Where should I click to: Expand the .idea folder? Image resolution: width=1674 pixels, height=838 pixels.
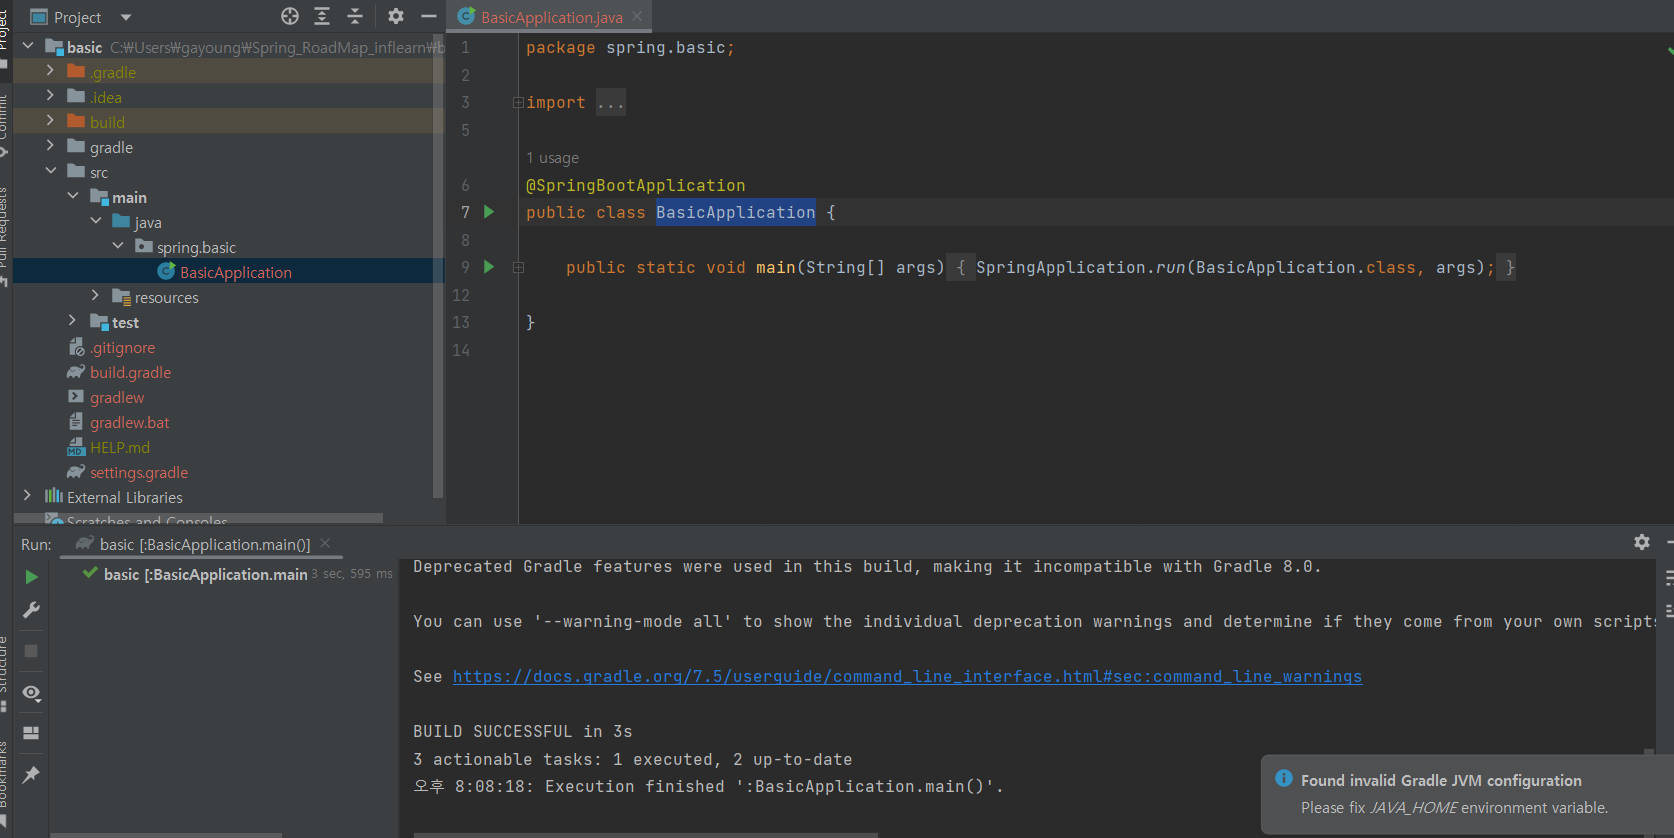tap(50, 96)
